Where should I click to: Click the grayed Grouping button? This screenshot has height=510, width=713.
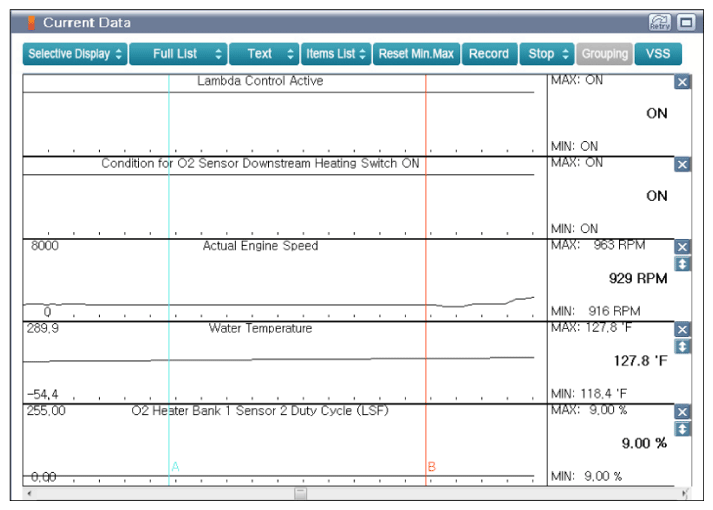click(x=604, y=54)
